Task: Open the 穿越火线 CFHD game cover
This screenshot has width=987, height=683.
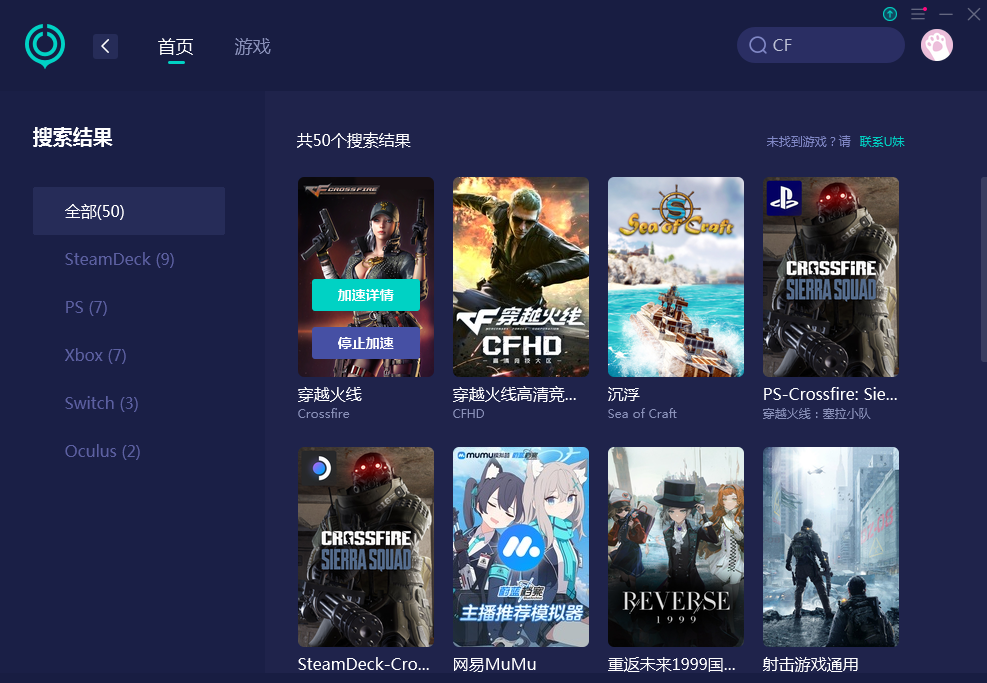Action: coord(521,277)
